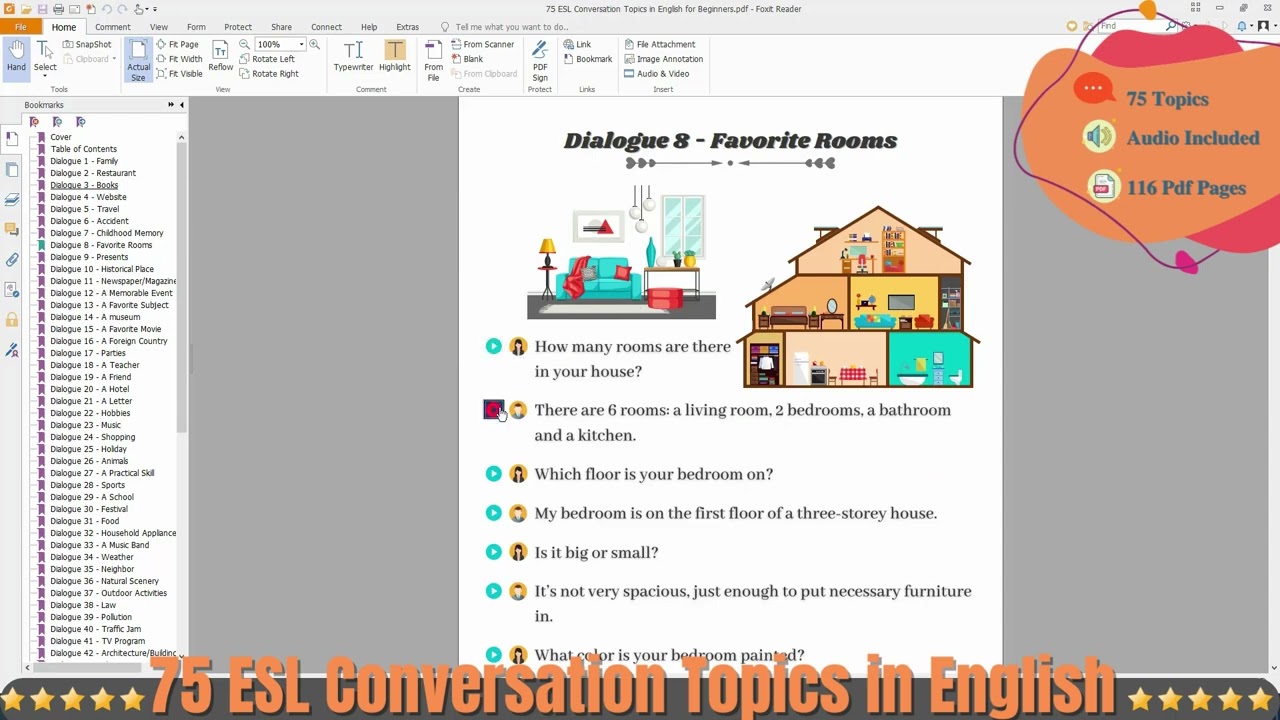Take a SnapShot of the page

(x=87, y=44)
